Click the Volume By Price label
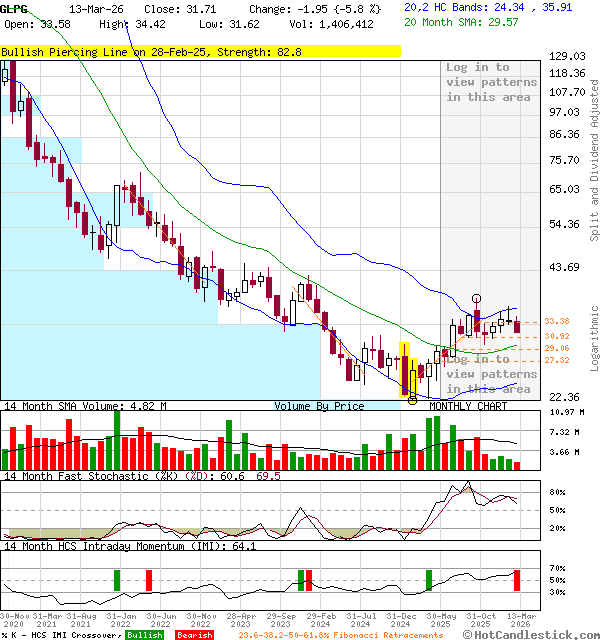 (x=320, y=406)
